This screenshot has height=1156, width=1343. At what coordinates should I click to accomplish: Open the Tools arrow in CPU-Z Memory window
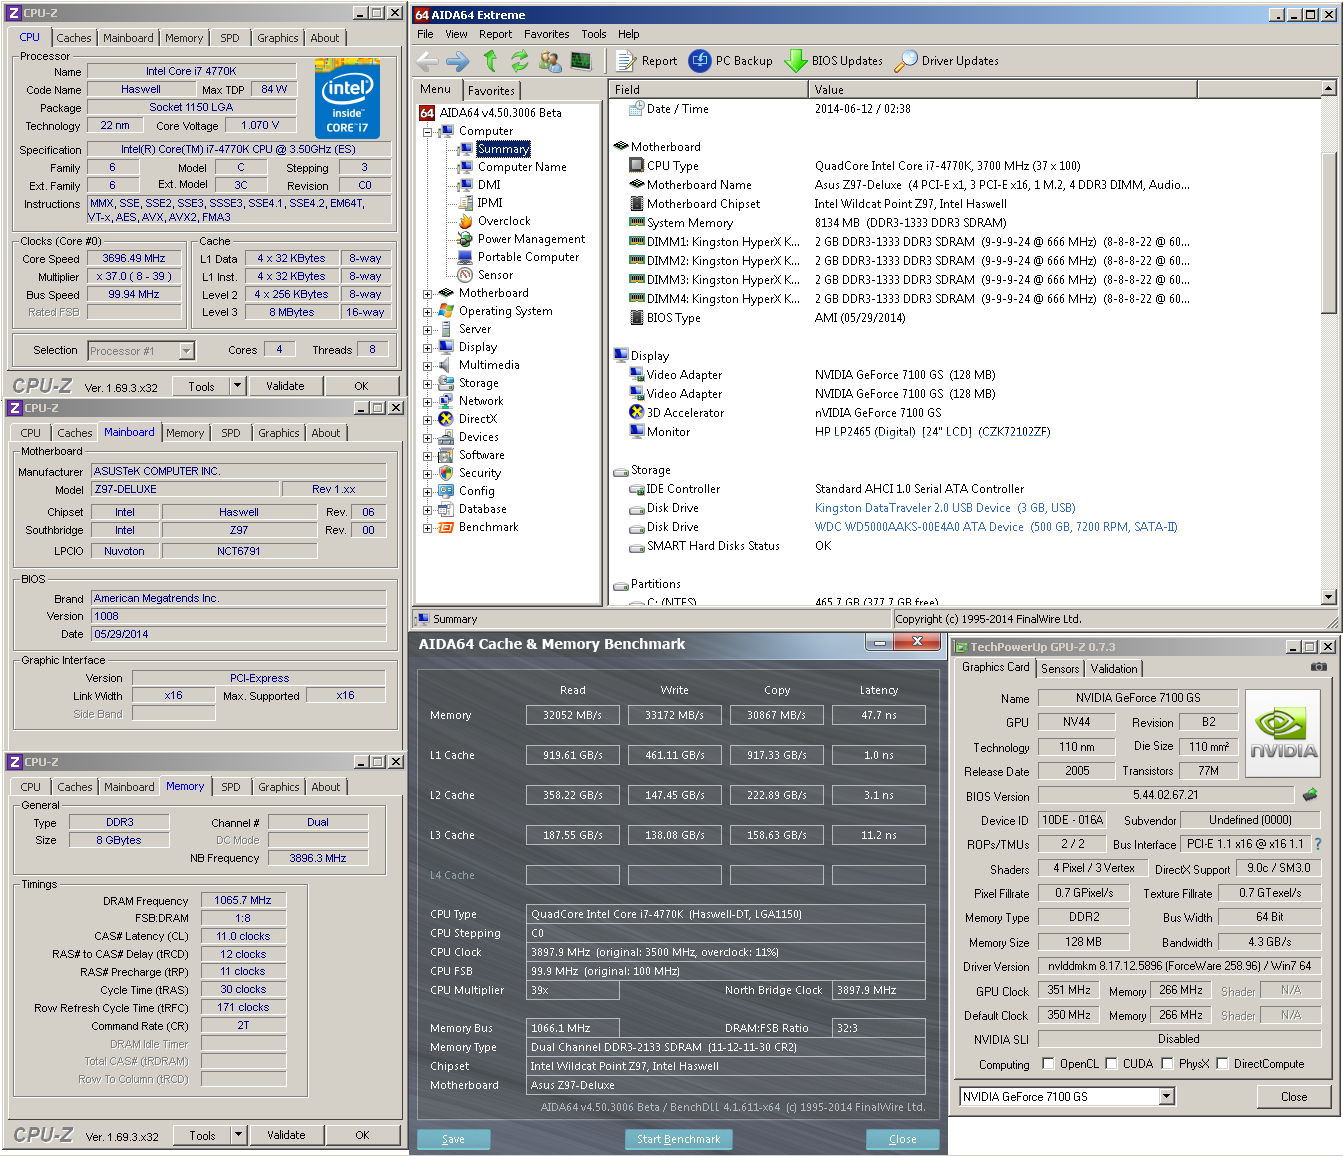click(238, 1135)
